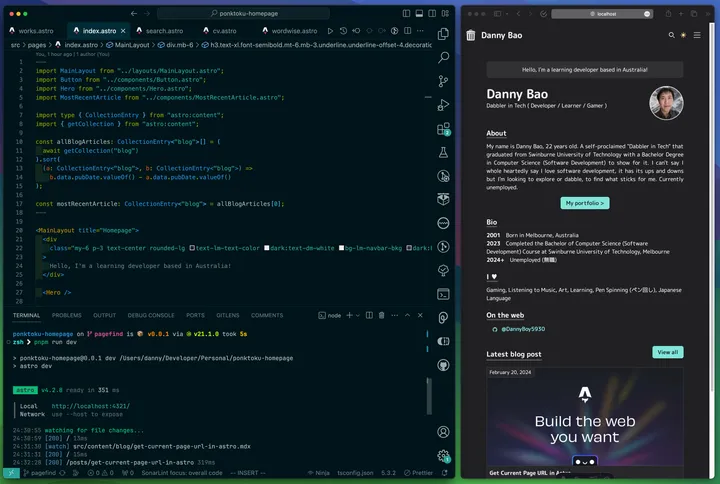
Task: Toggle light/dark theme on Danny Bao site
Action: tap(683, 35)
